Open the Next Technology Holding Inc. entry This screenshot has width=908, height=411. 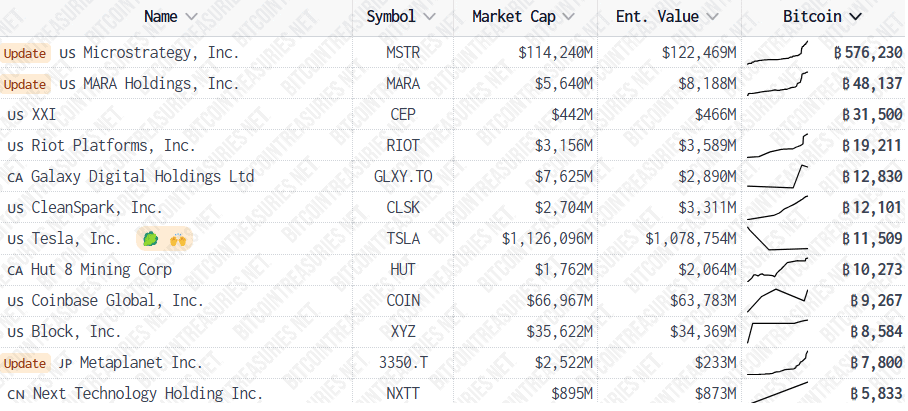tap(148, 394)
